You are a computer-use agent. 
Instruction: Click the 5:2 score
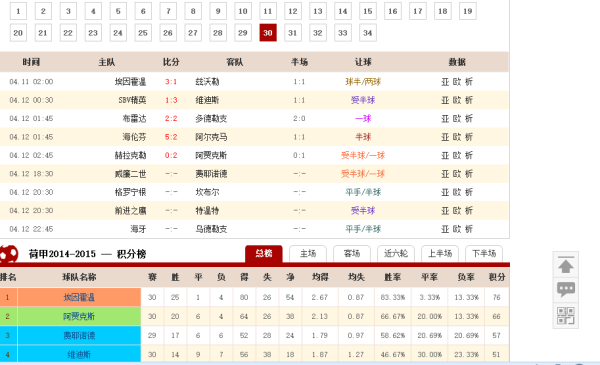coord(171,137)
